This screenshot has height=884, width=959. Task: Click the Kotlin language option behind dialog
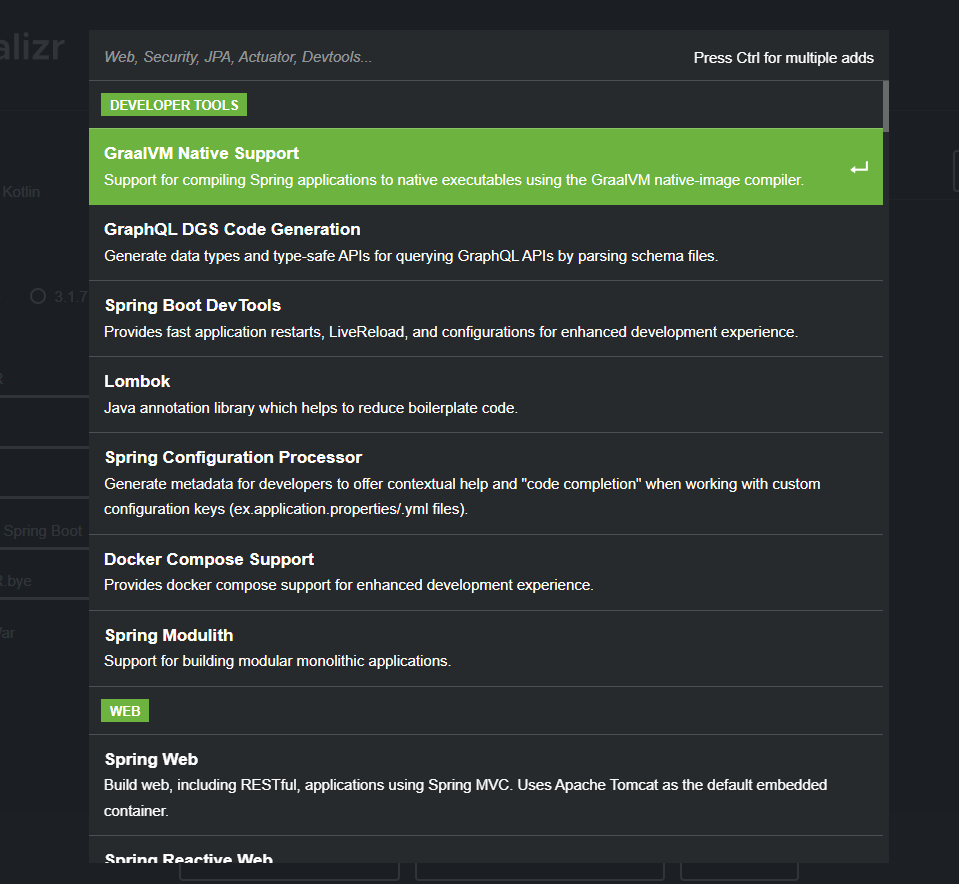point(21,192)
